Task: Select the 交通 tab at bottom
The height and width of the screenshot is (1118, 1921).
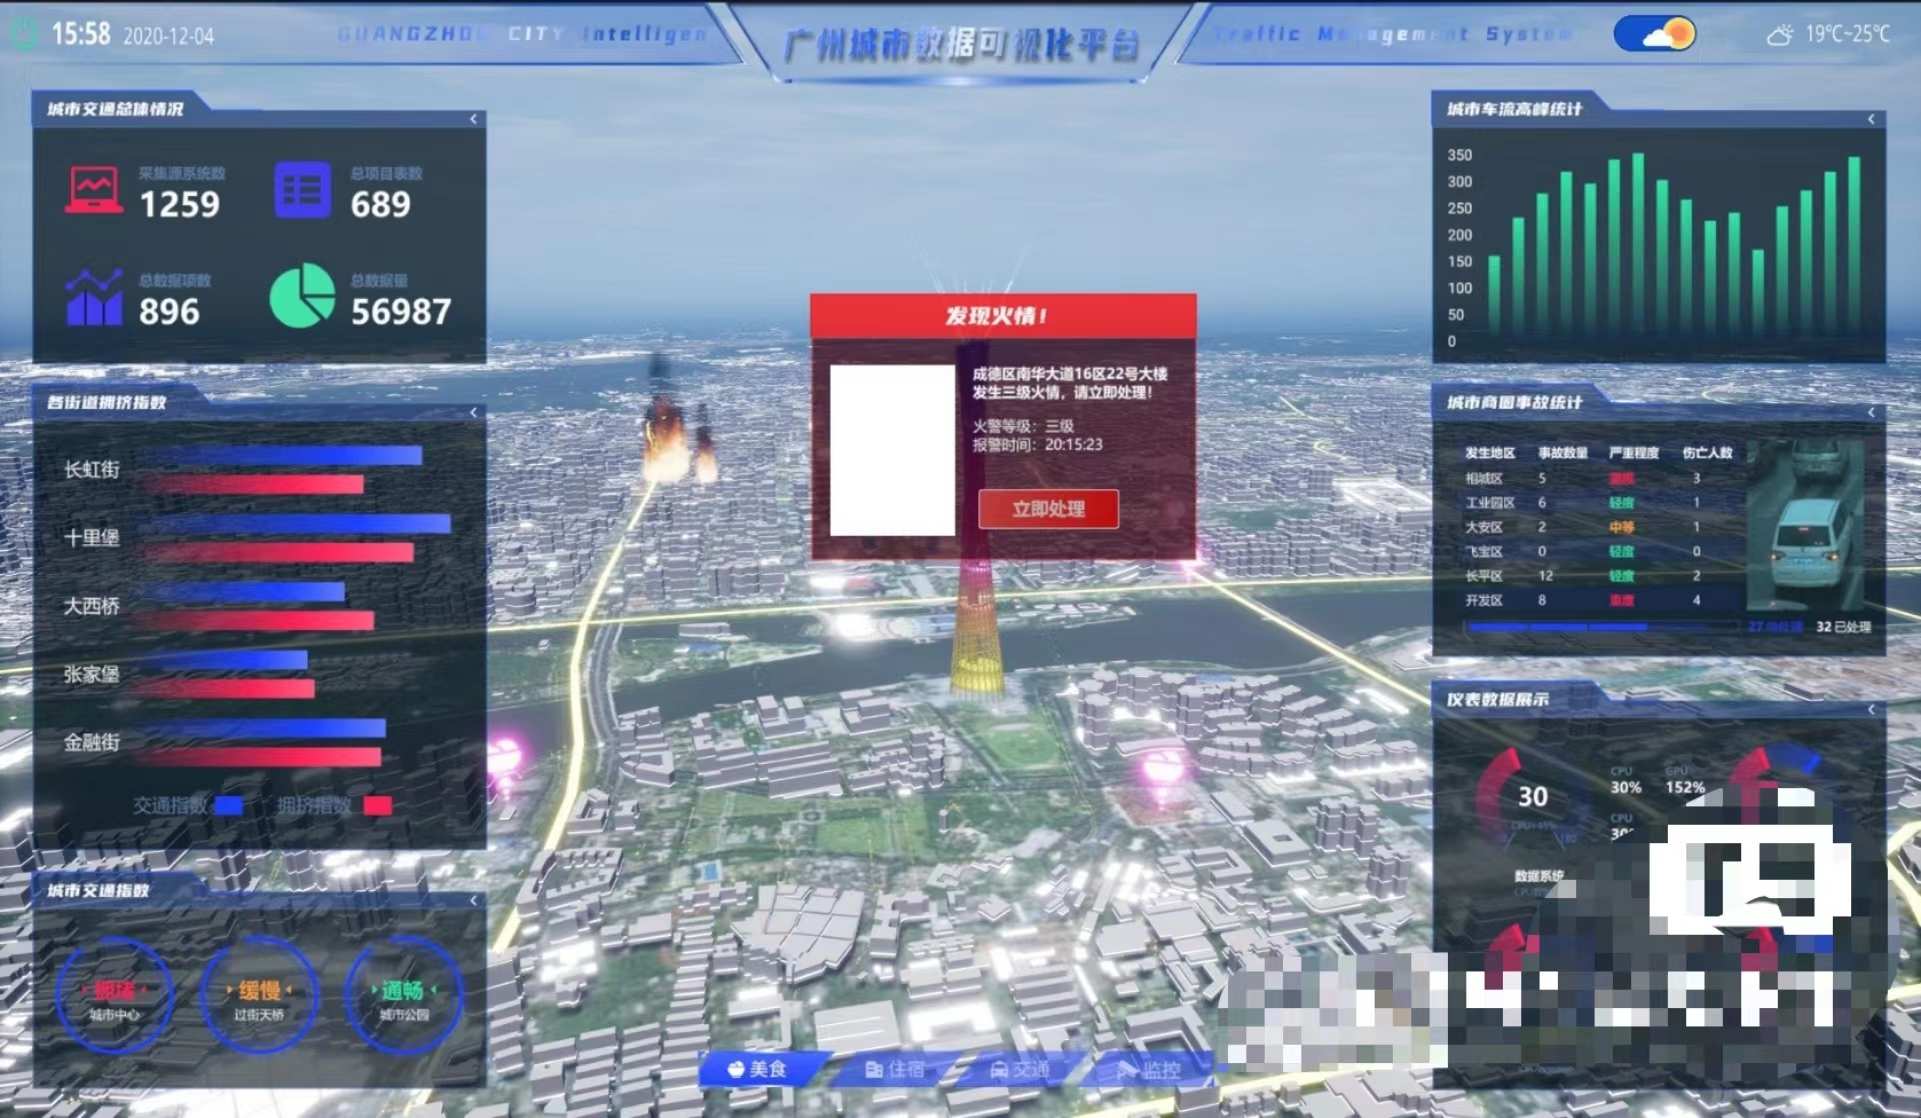Action: point(1020,1069)
